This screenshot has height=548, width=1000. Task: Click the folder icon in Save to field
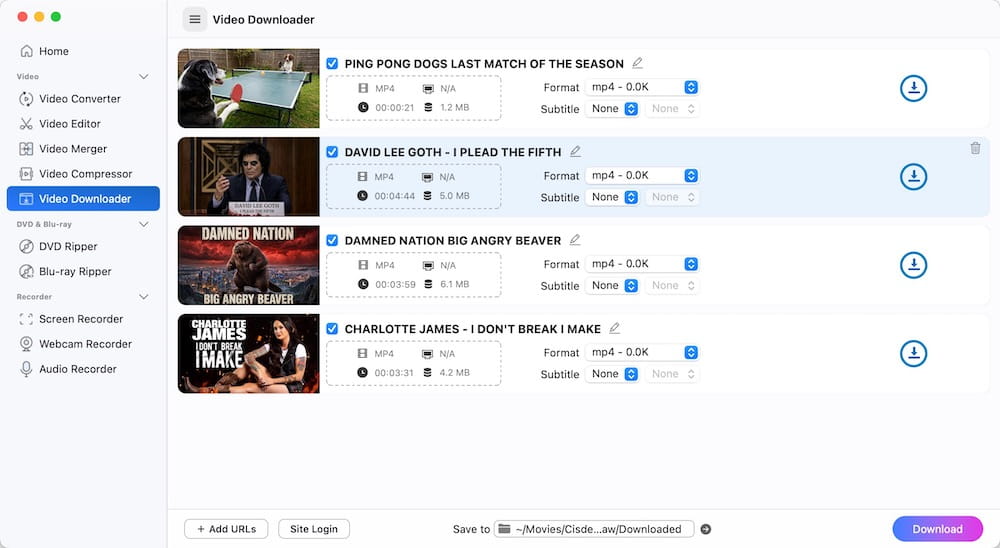504,528
